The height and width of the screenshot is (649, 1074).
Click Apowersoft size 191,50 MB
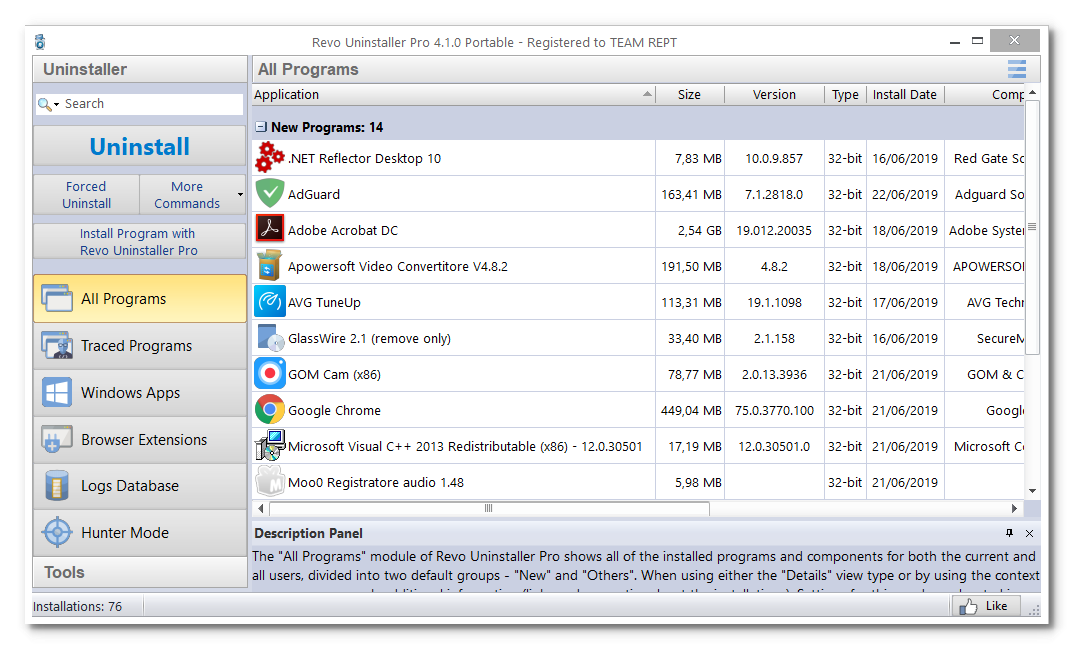[691, 266]
